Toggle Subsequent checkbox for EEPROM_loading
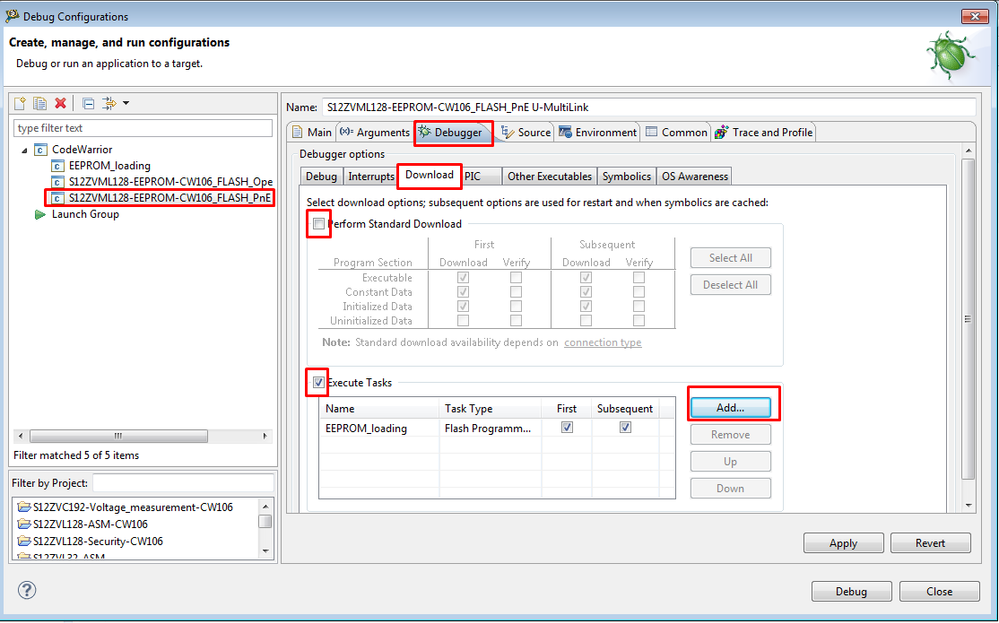The width and height of the screenshot is (999, 623). [x=625, y=426]
